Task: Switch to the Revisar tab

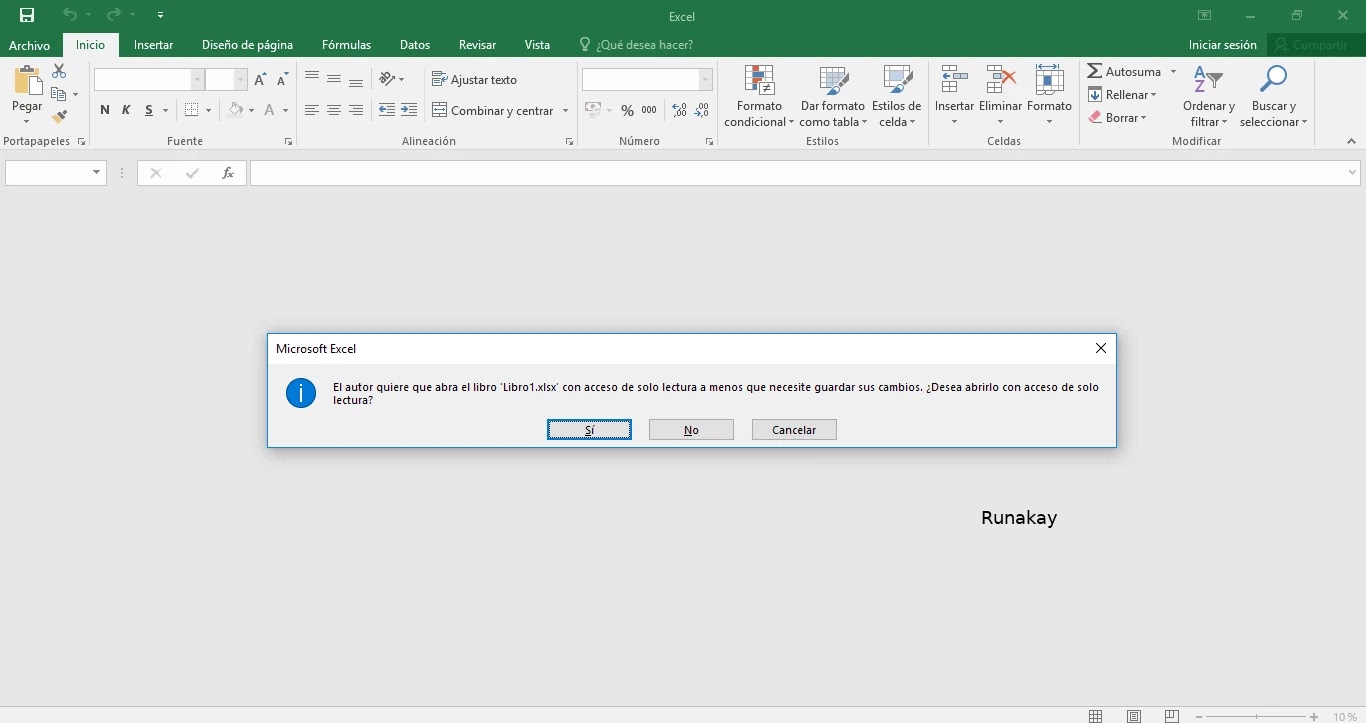Action: (477, 45)
